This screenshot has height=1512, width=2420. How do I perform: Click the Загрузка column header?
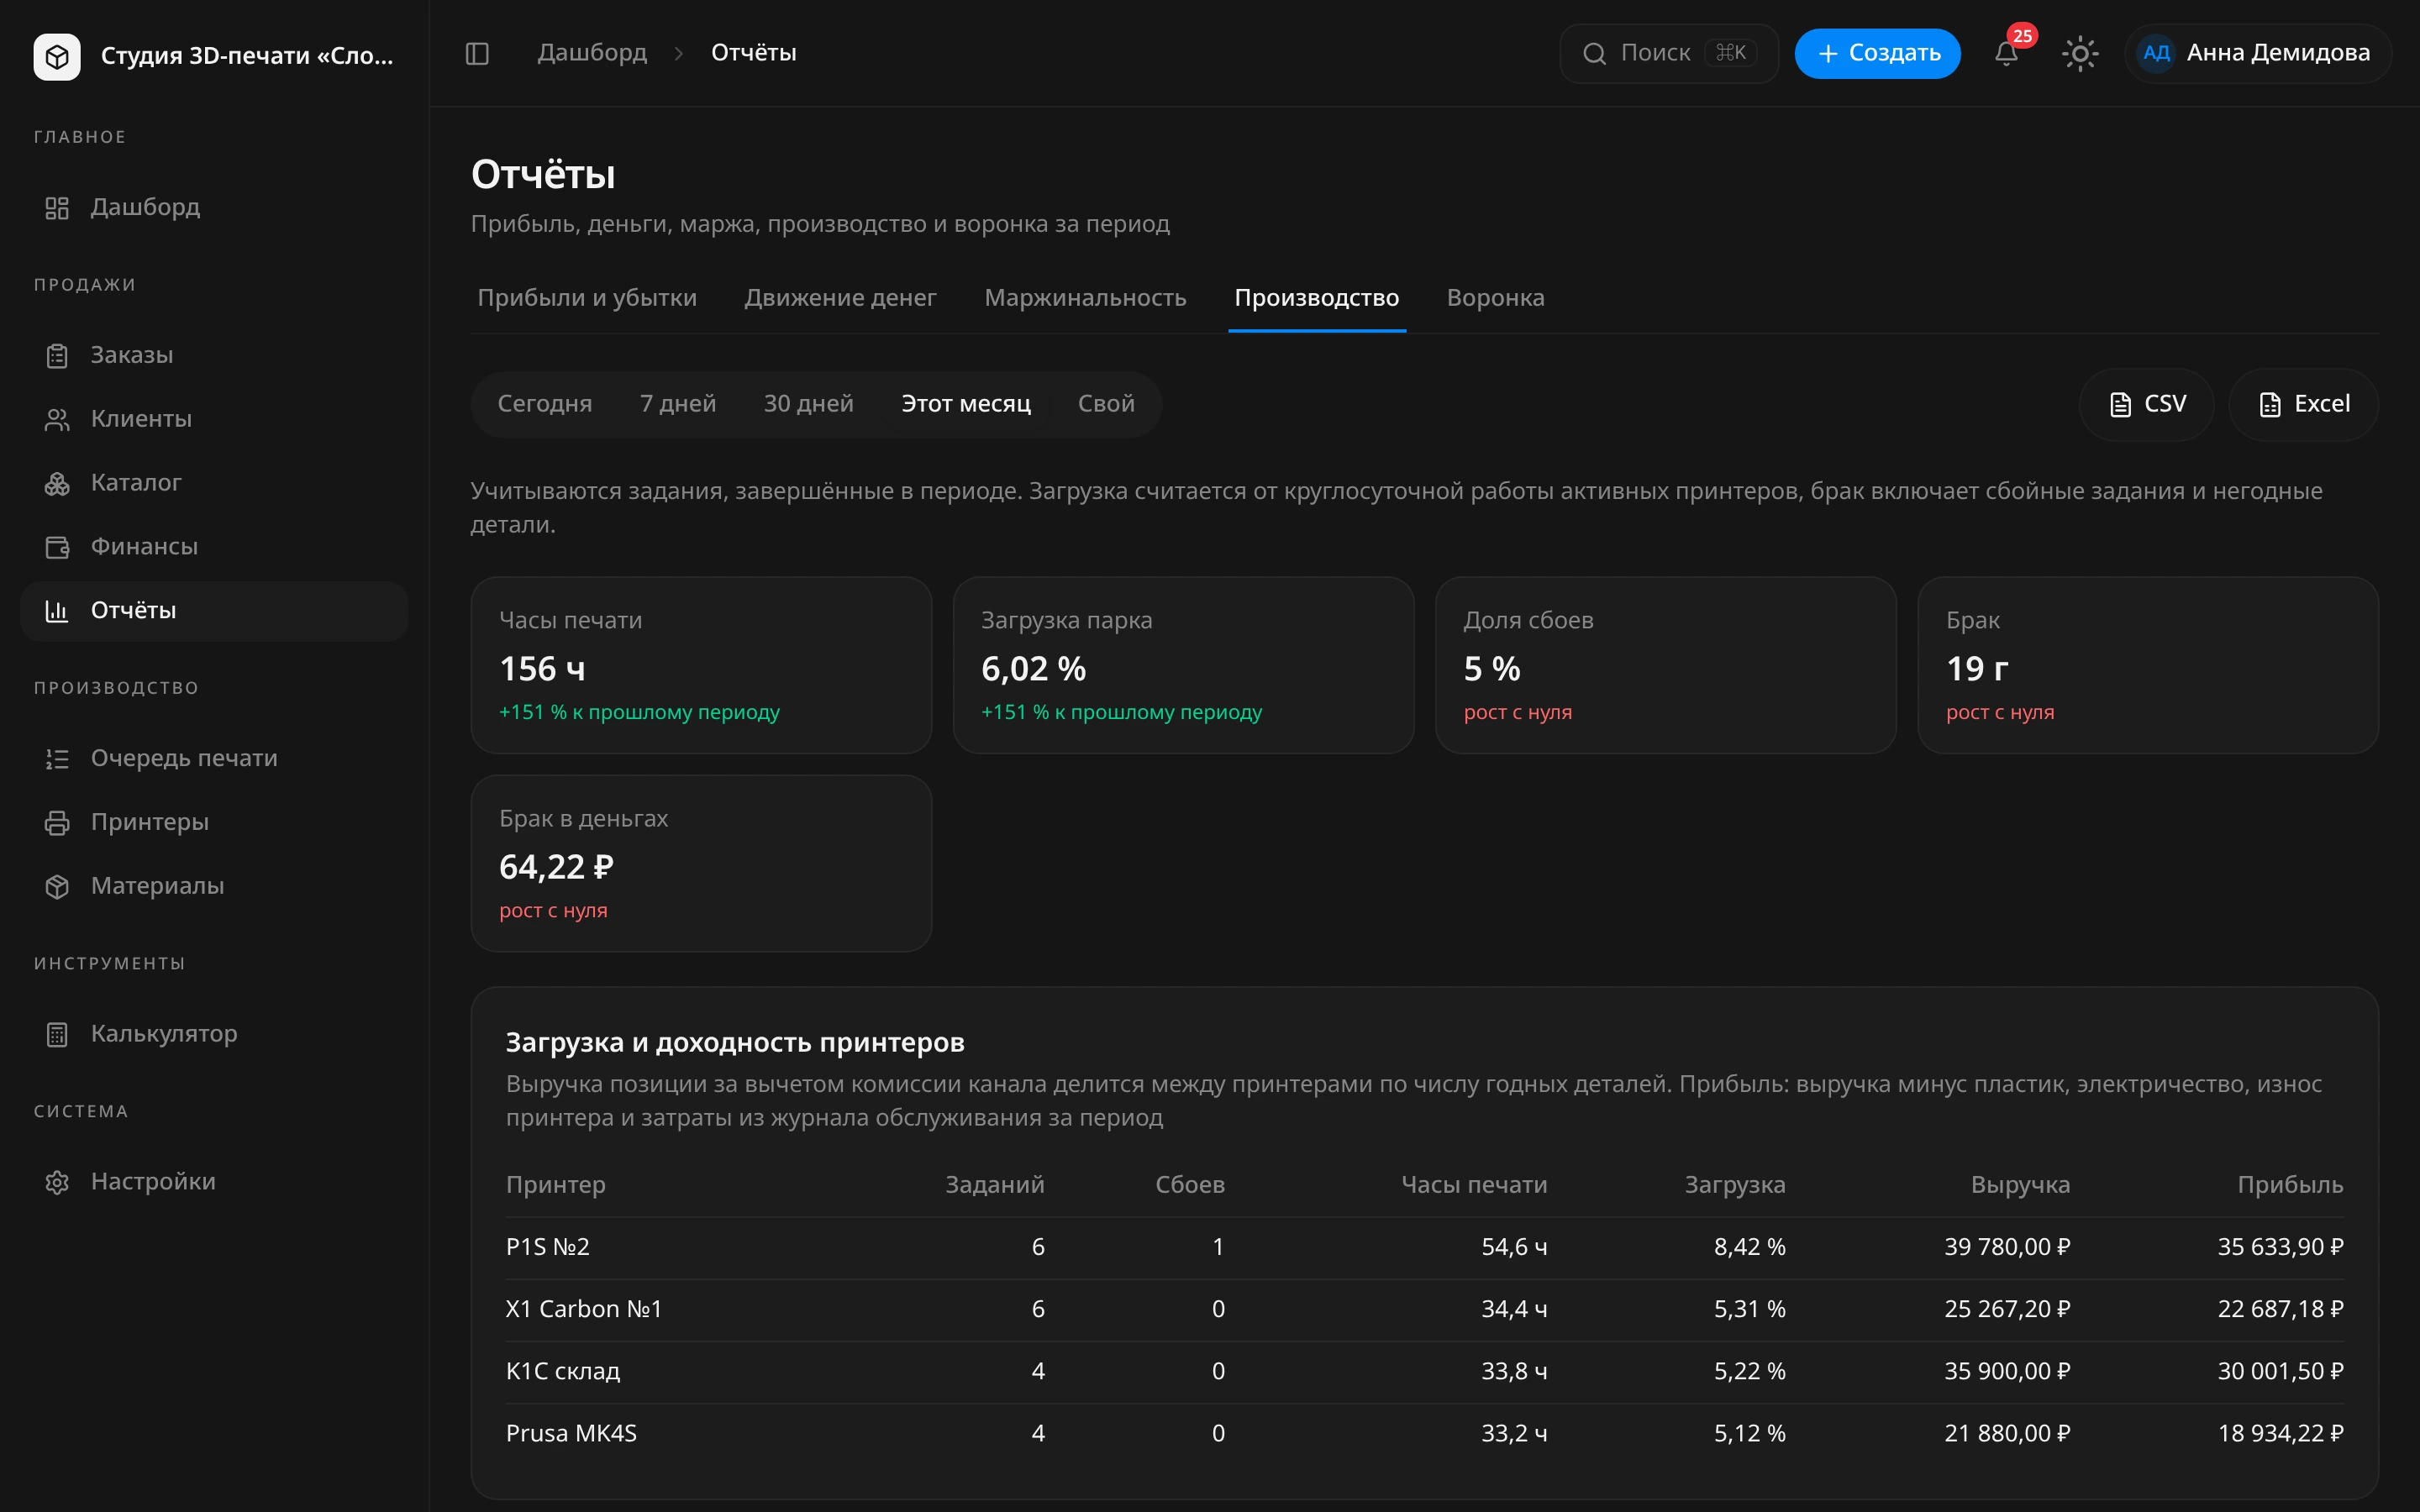click(1735, 1185)
